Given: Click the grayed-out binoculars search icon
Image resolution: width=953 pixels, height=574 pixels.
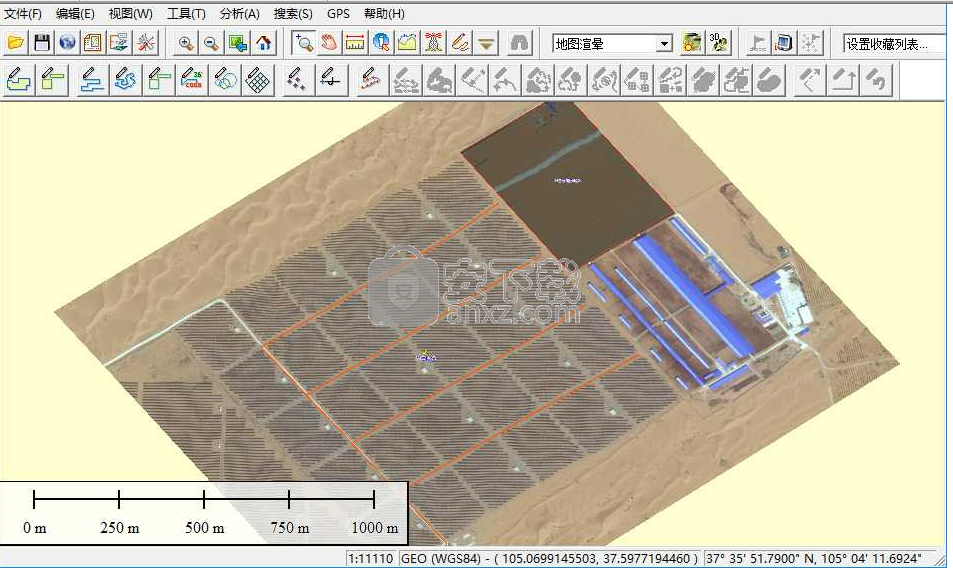Looking at the screenshot, I should tap(520, 43).
